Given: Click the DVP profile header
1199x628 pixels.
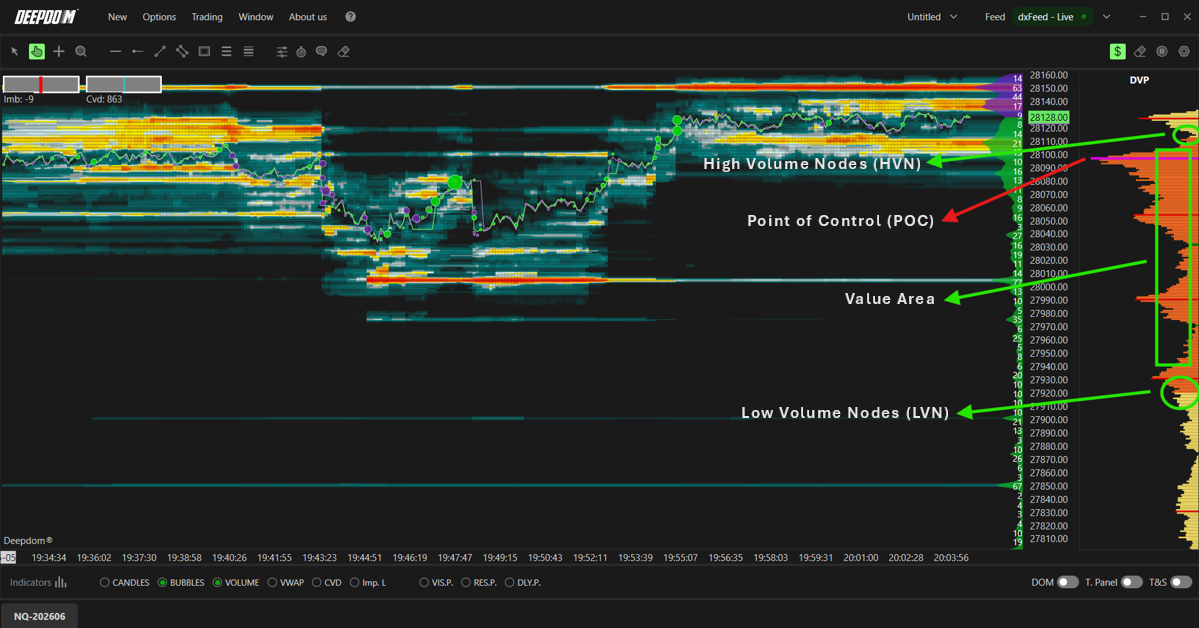Looking at the screenshot, I should click(1139, 80).
